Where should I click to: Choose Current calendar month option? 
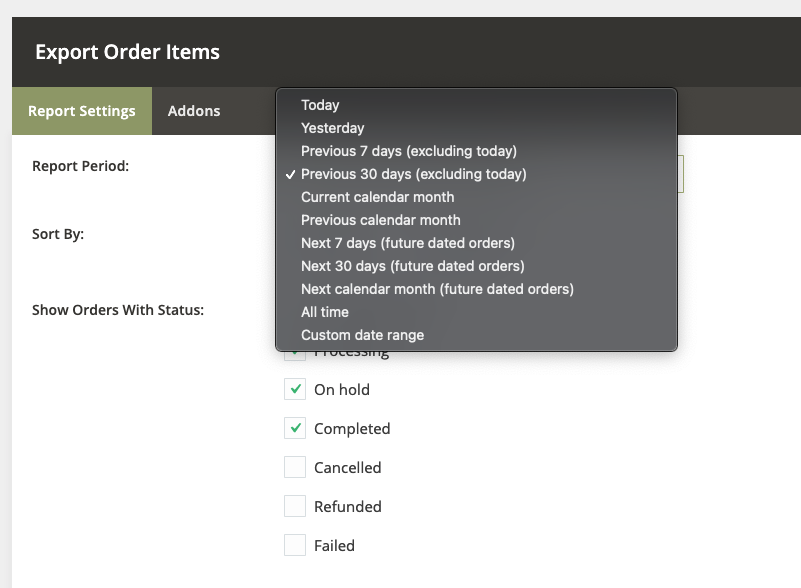pyautogui.click(x=377, y=197)
